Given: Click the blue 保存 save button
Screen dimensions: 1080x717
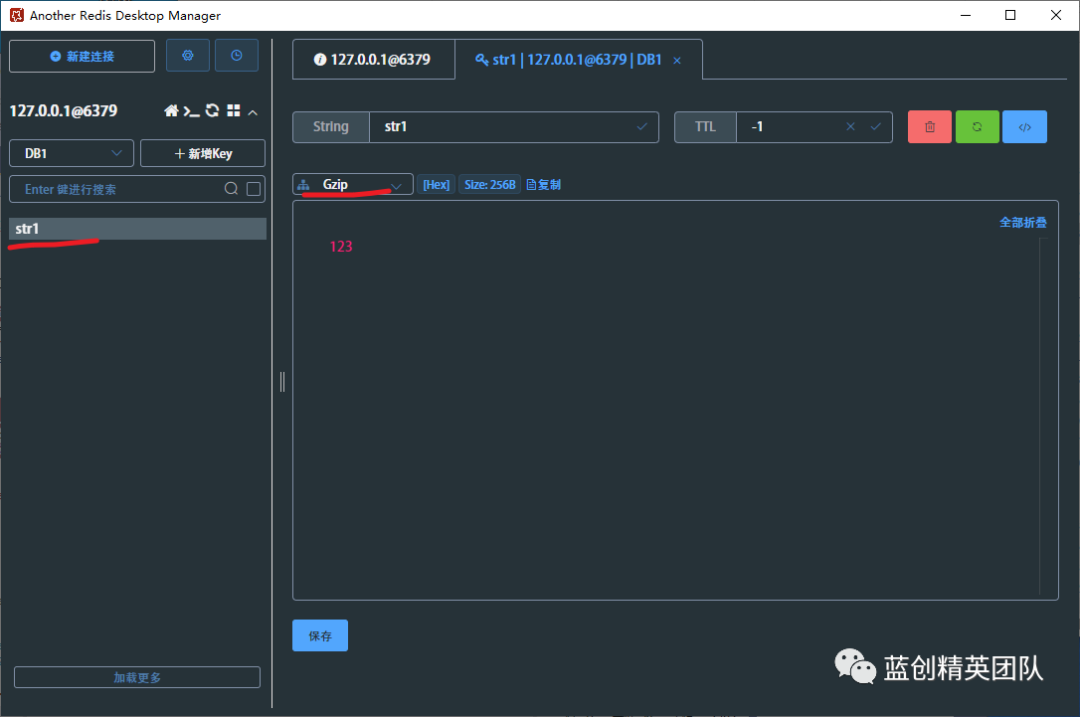Looking at the screenshot, I should click(x=320, y=636).
